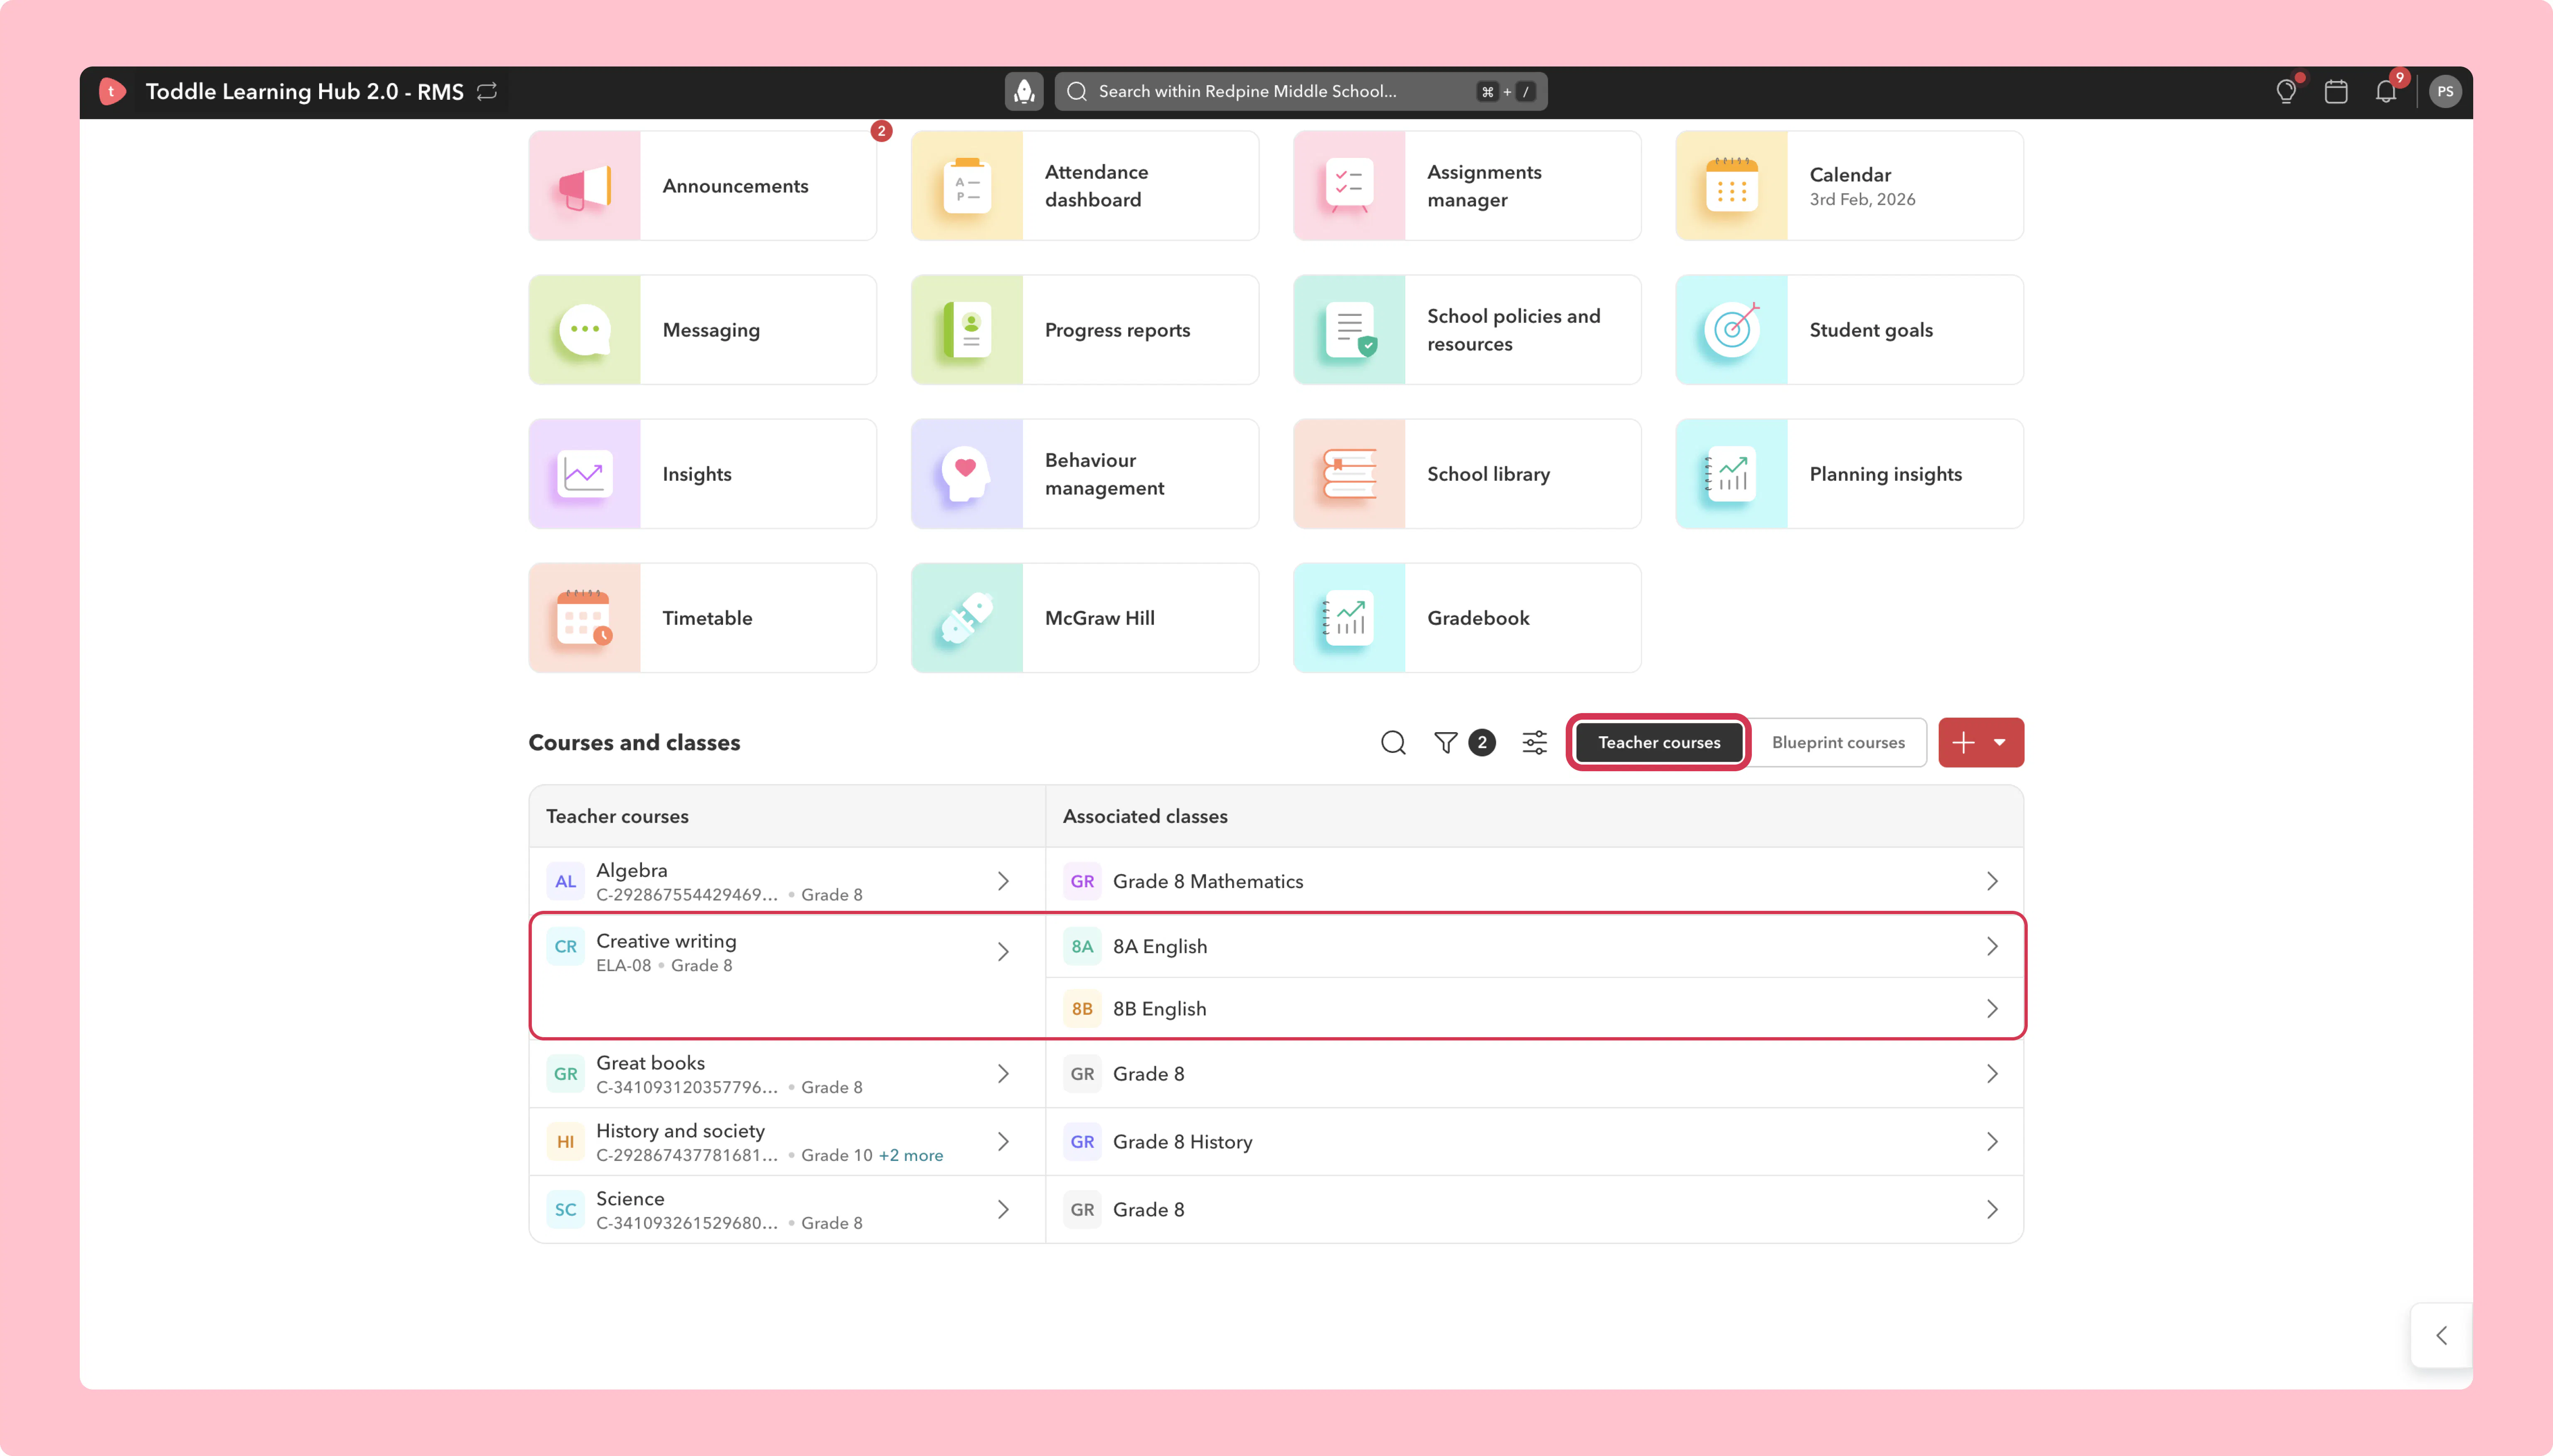Image resolution: width=2553 pixels, height=1456 pixels.
Task: Search courses with the magnifier icon
Action: [x=1393, y=742]
